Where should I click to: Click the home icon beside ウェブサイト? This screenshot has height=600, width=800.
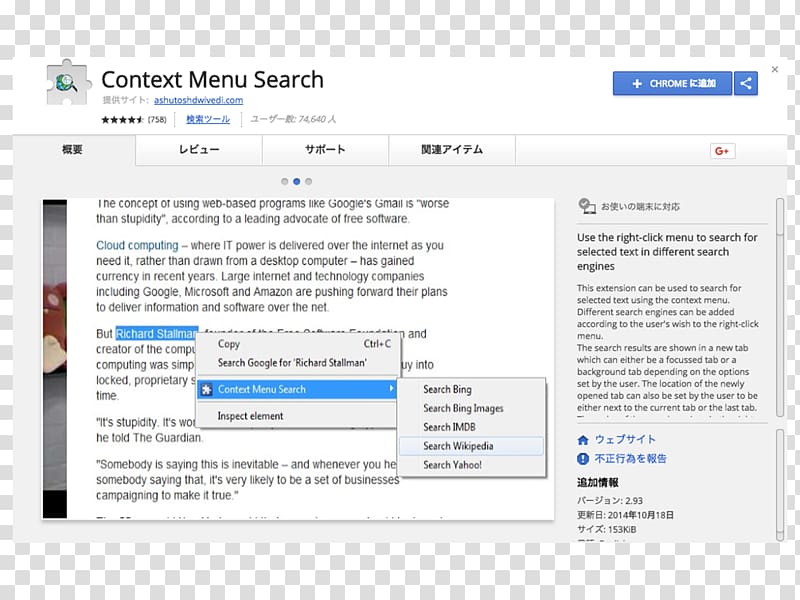(583, 440)
